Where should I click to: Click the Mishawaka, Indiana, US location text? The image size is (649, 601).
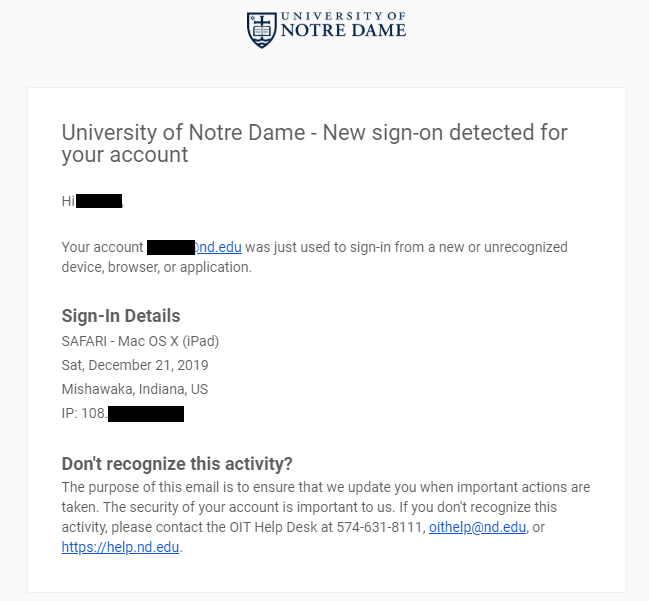pyautogui.click(x=135, y=389)
